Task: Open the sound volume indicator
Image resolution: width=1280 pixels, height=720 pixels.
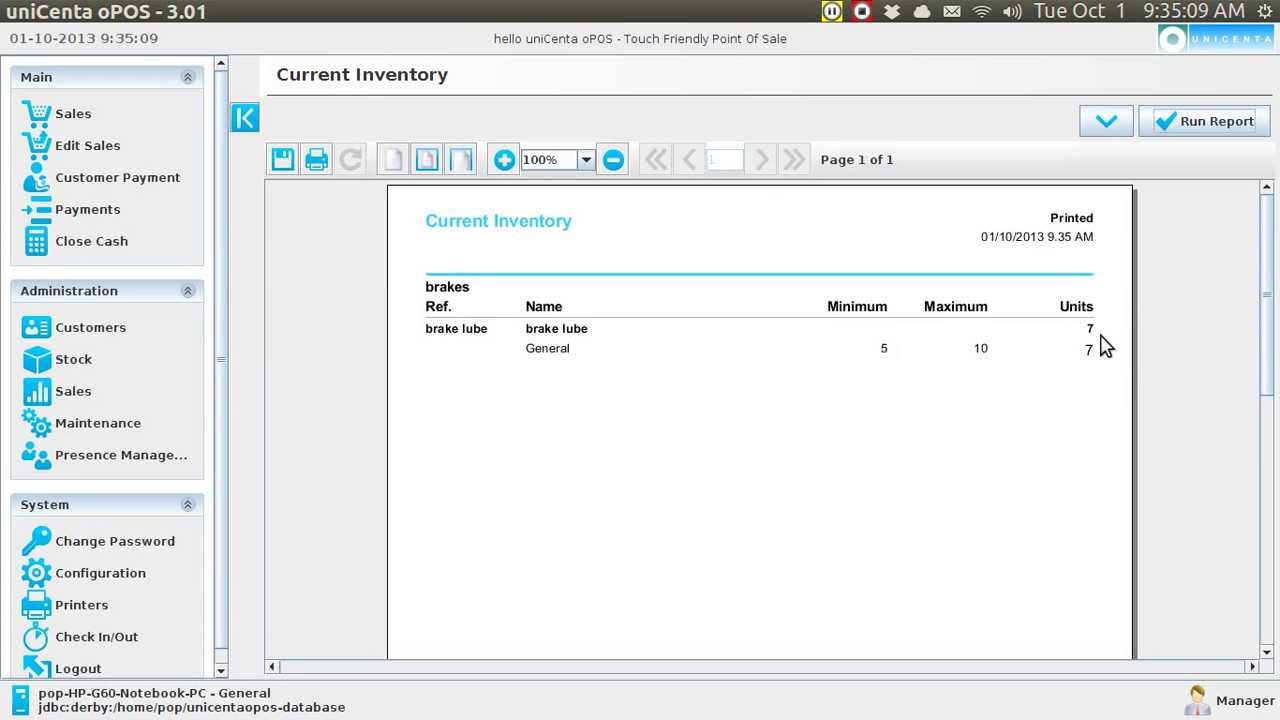Action: [1012, 12]
